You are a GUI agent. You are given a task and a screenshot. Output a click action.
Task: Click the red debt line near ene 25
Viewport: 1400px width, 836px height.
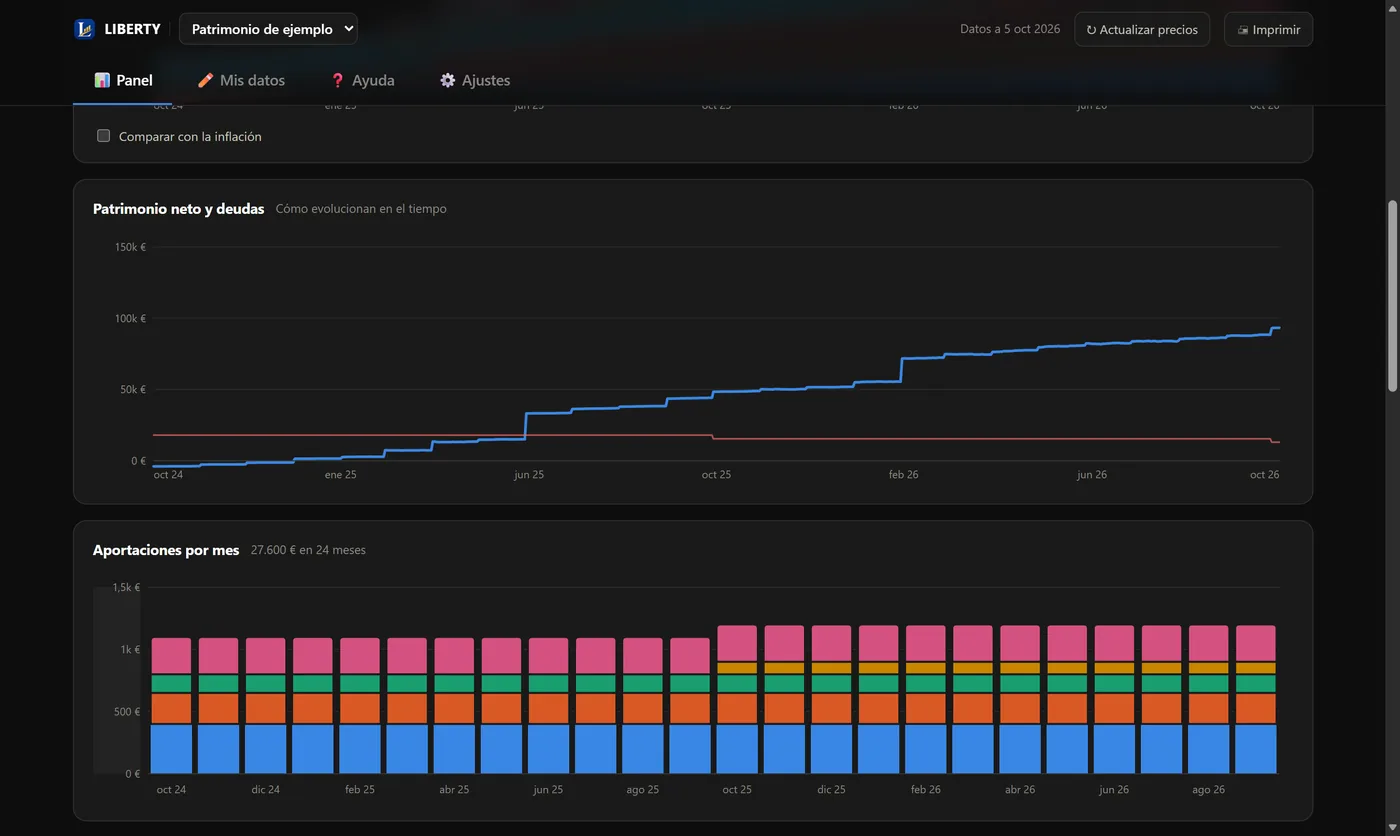(340, 435)
